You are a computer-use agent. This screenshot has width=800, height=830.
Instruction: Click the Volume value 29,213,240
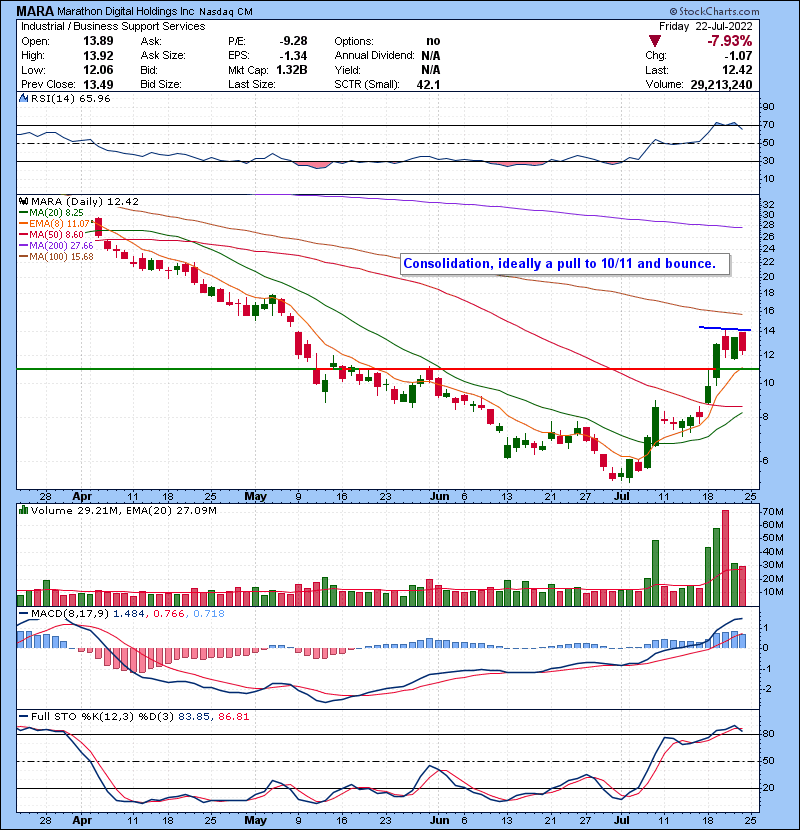coord(721,85)
